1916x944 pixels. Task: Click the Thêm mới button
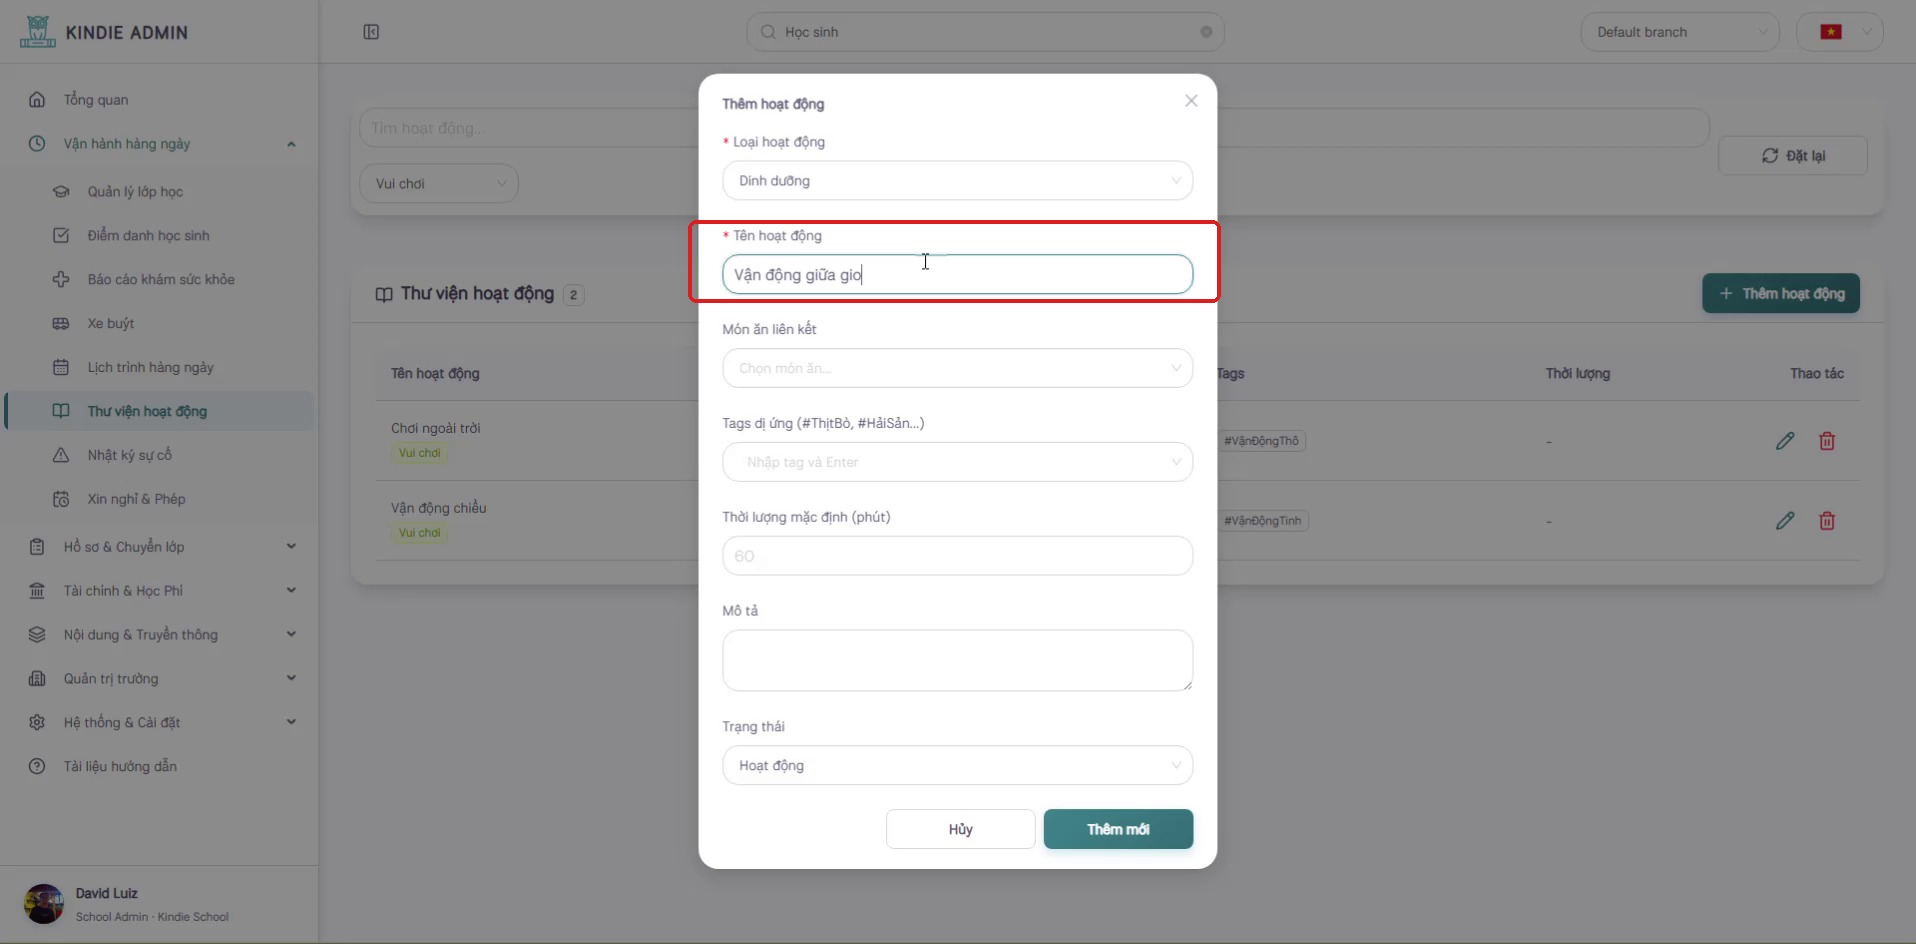pos(1118,829)
